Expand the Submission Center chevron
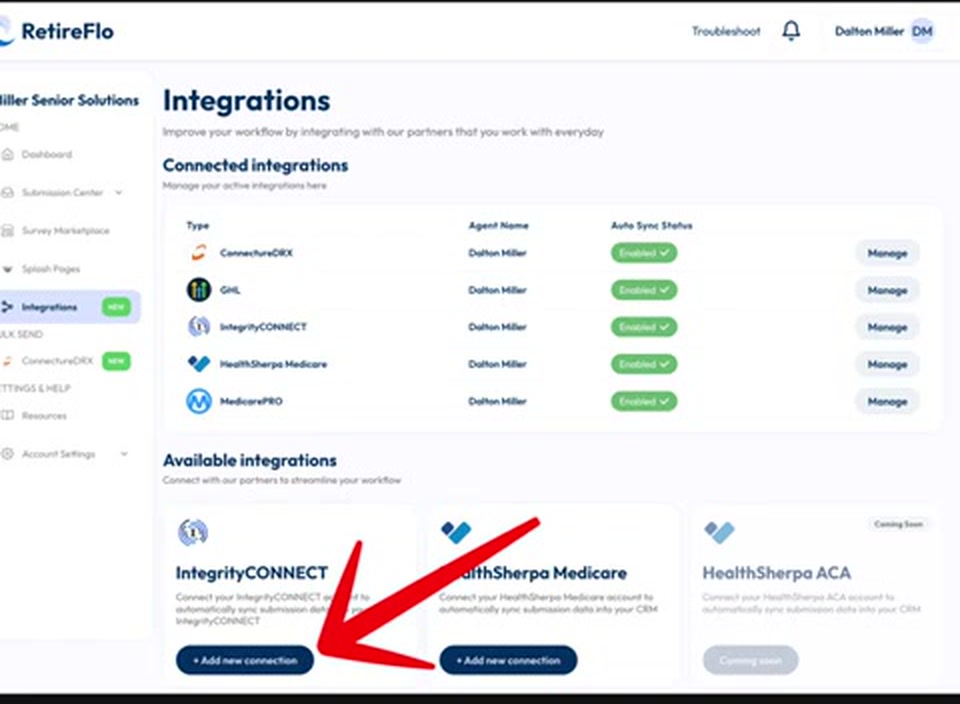This screenshot has height=704, width=960. pos(119,192)
